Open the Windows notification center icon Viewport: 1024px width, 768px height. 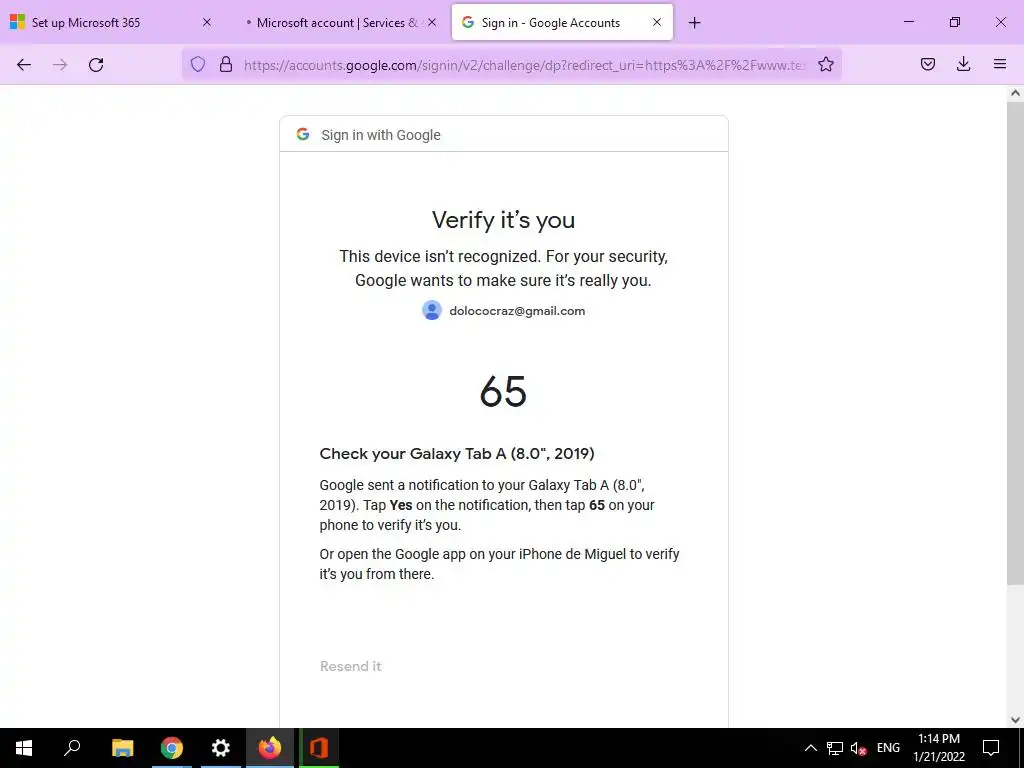(991, 748)
